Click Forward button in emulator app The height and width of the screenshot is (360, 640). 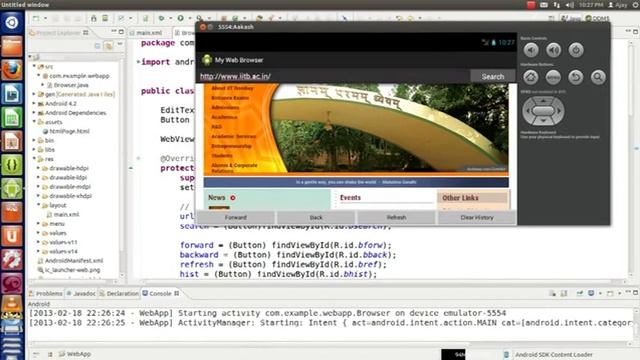(236, 218)
